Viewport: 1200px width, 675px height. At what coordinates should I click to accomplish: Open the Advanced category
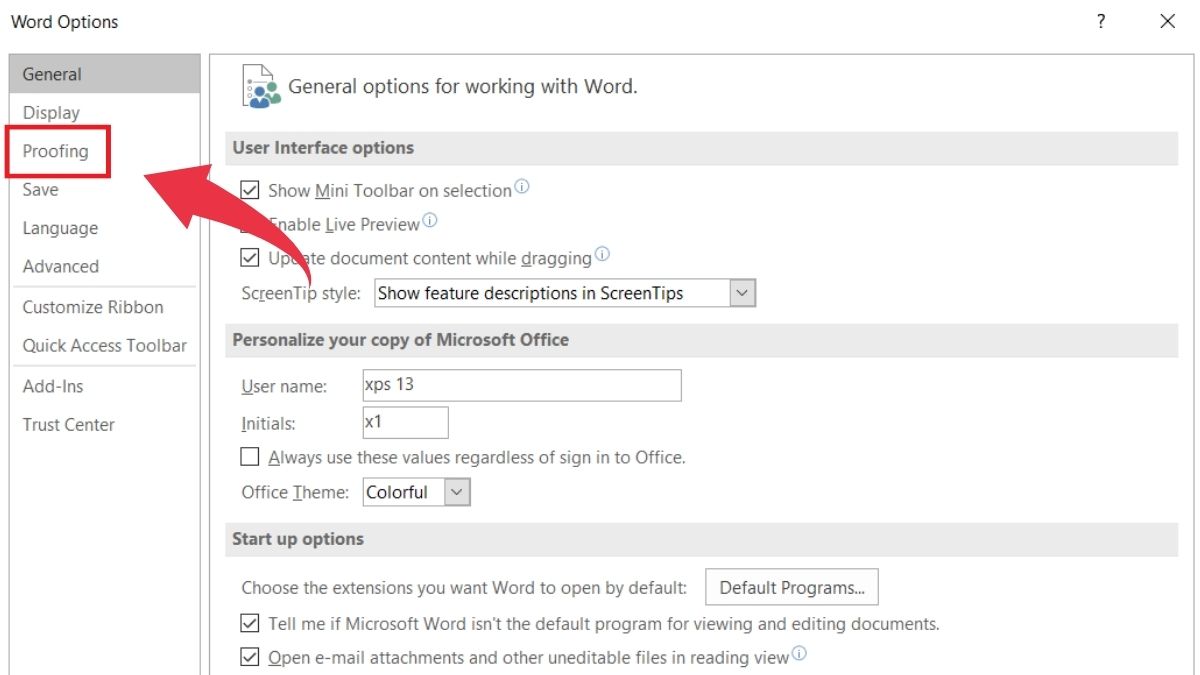pyautogui.click(x=105, y=266)
